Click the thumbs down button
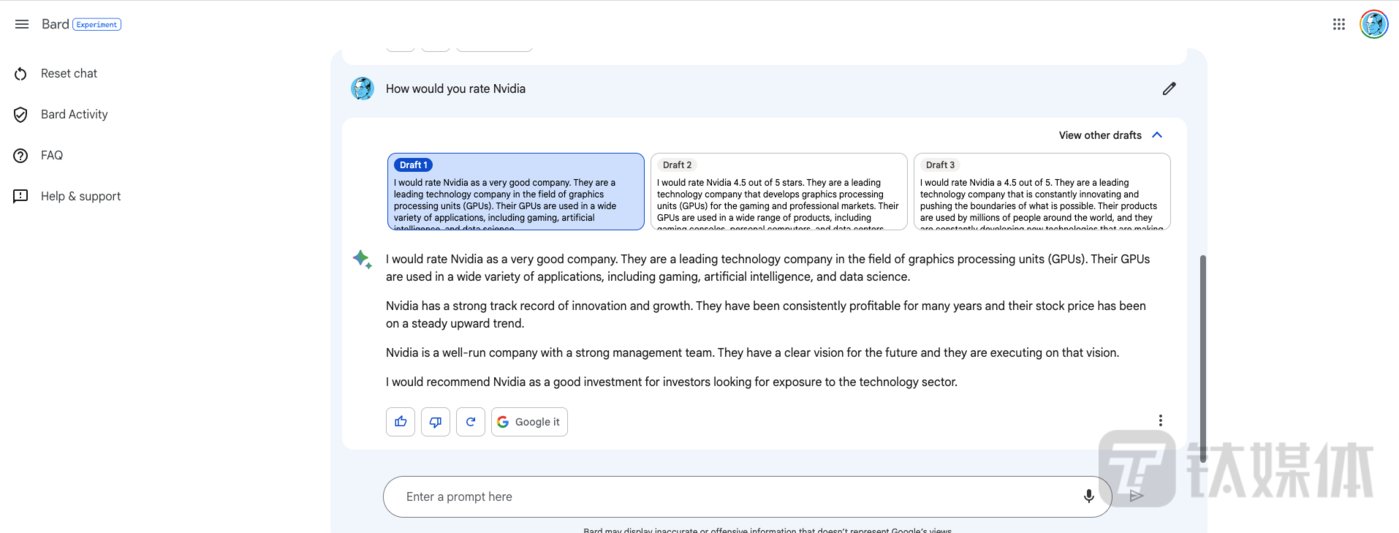Viewport: 1399px width, 533px height. [435, 422]
